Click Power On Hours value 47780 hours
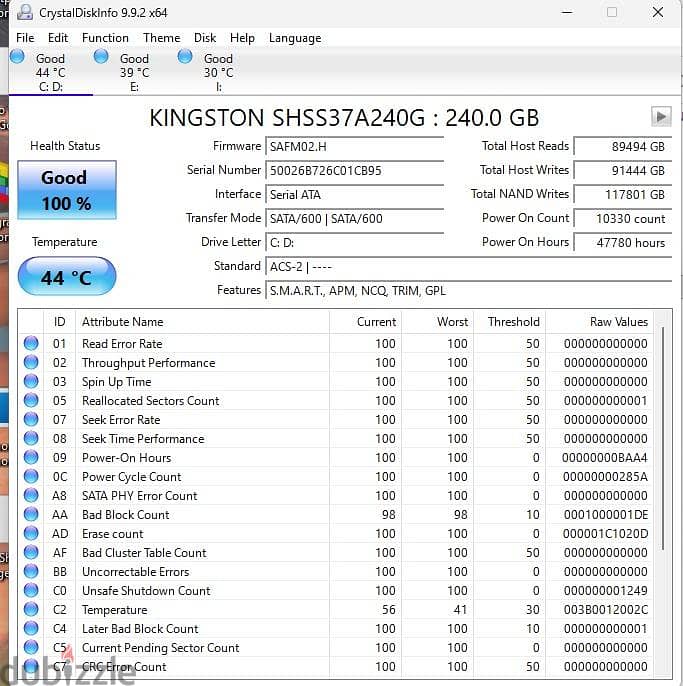683x686 pixels. pyautogui.click(x=623, y=242)
